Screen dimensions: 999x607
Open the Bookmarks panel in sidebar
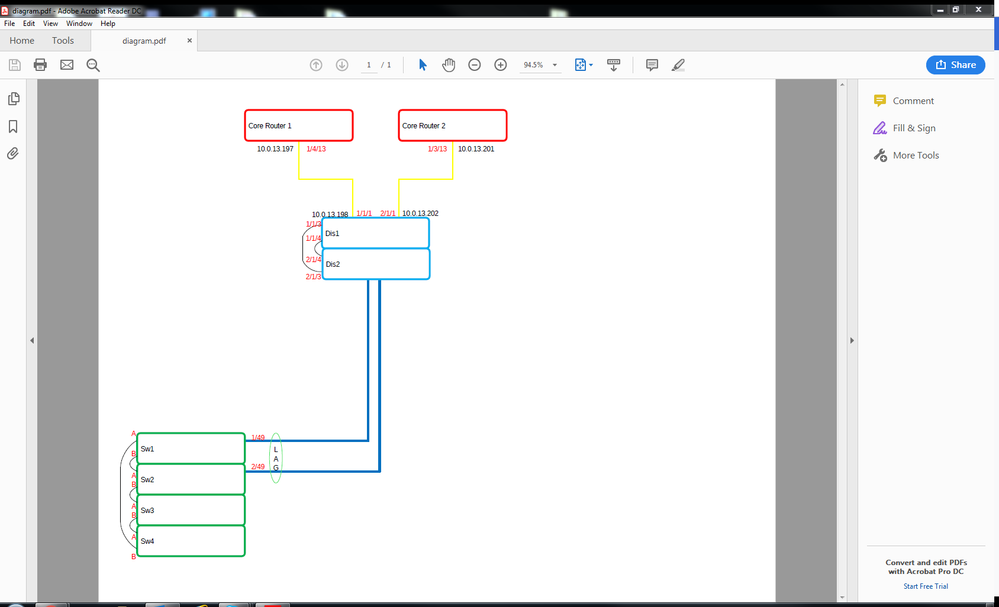[x=14, y=127]
